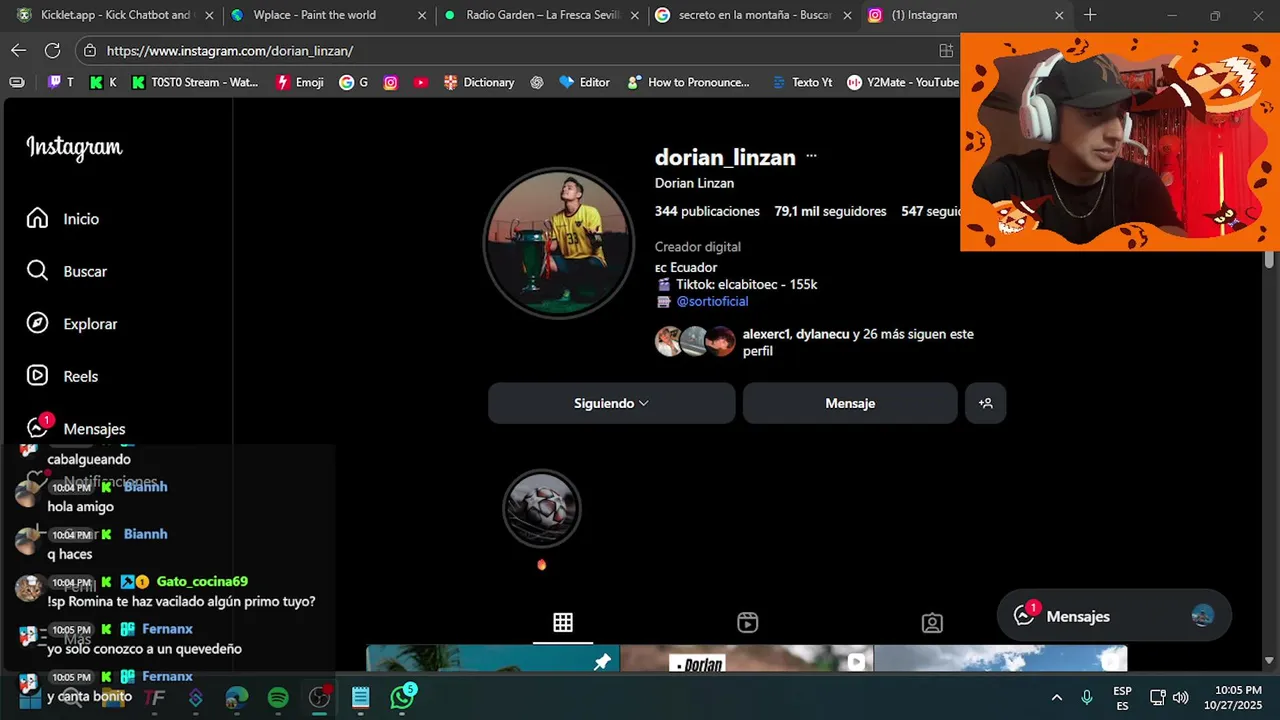Screen dimensions: 1280x720
Task: Switch to the Reels profile tab
Action: coord(747,623)
